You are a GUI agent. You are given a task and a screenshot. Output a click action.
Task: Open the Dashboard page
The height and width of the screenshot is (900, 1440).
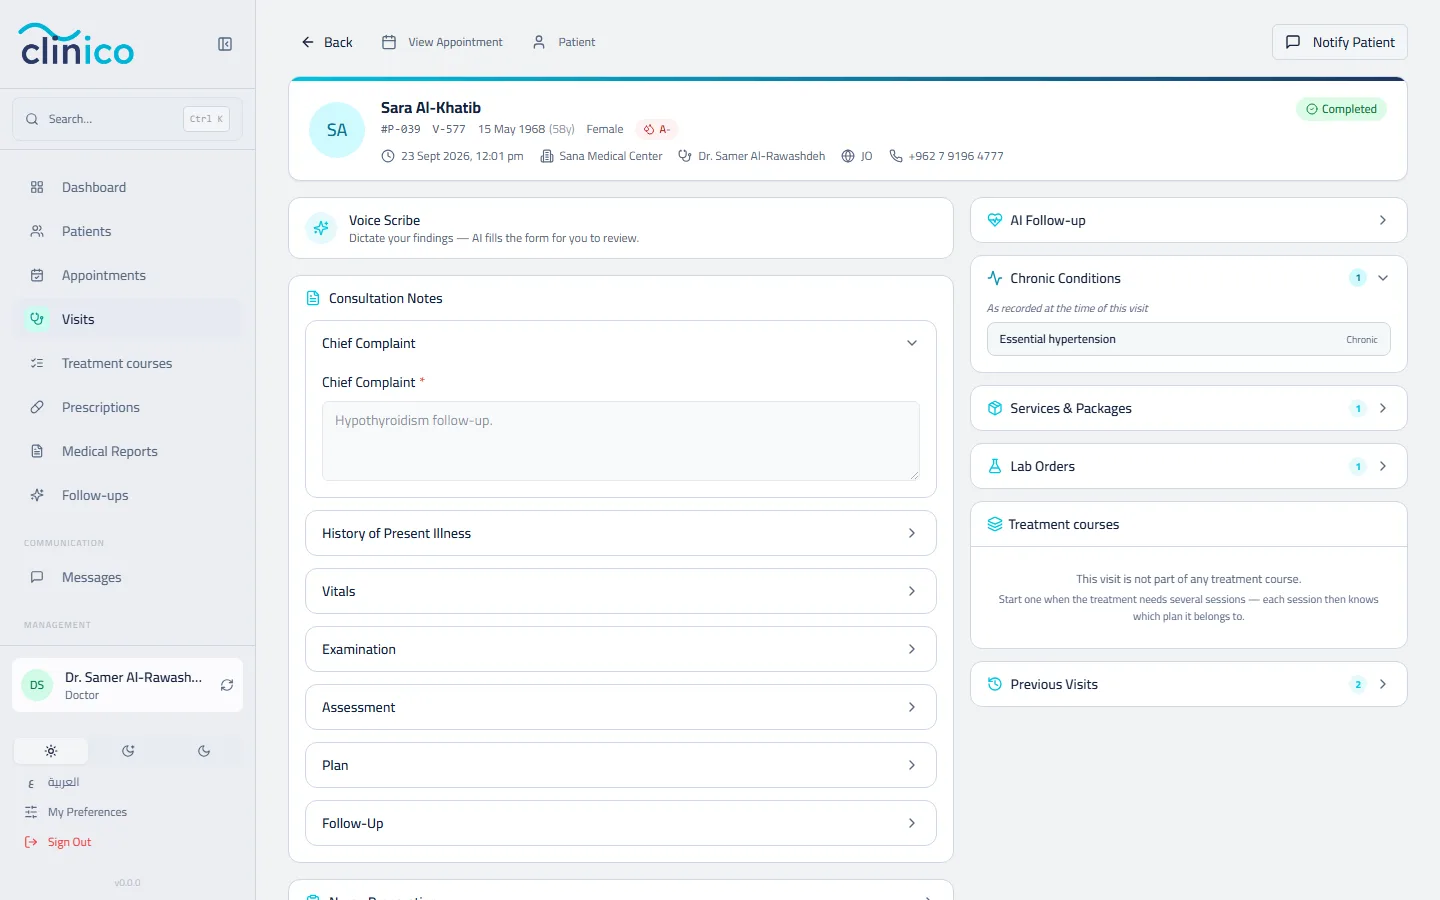[x=128, y=187]
